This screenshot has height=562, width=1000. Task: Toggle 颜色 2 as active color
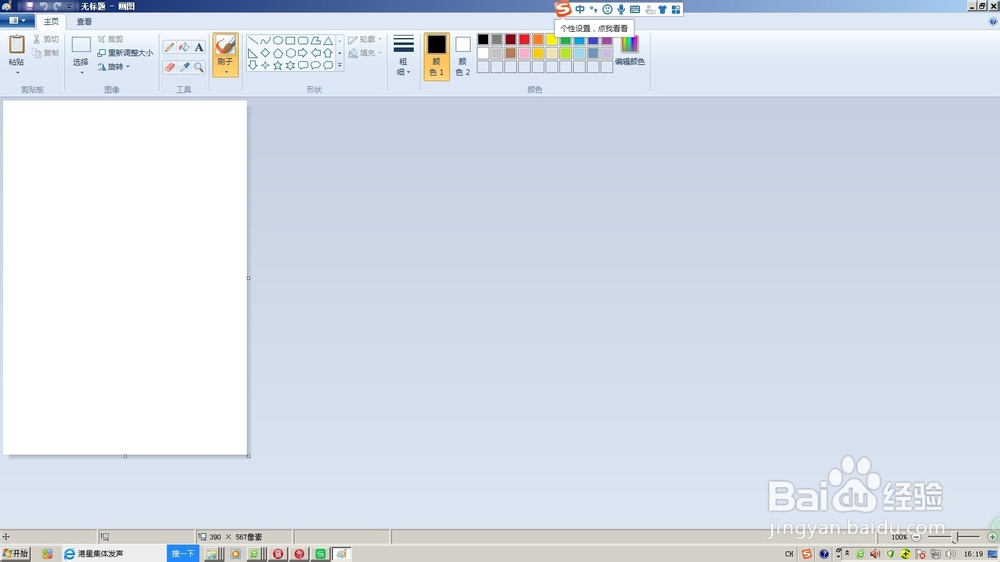click(463, 56)
